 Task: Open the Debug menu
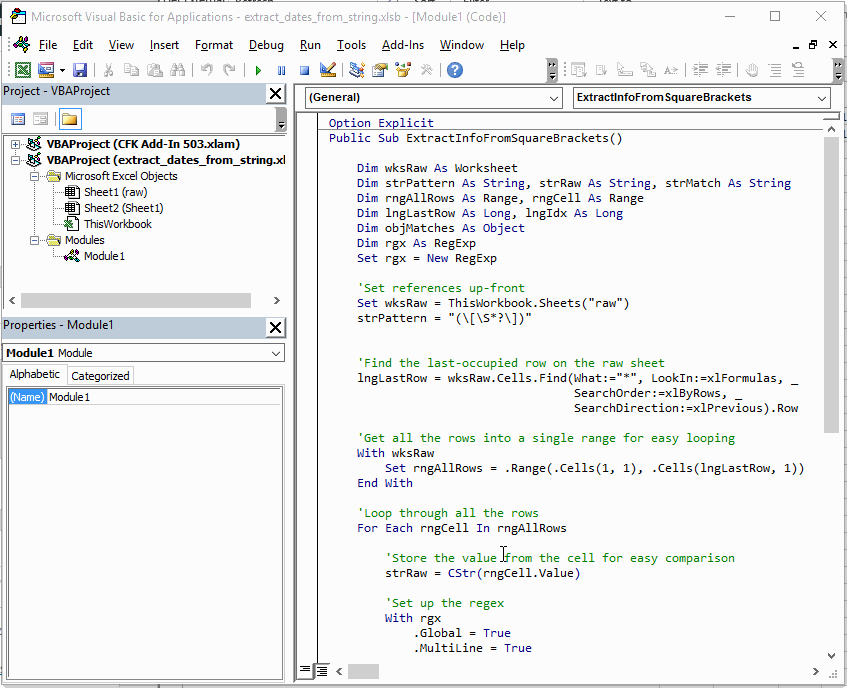[266, 45]
